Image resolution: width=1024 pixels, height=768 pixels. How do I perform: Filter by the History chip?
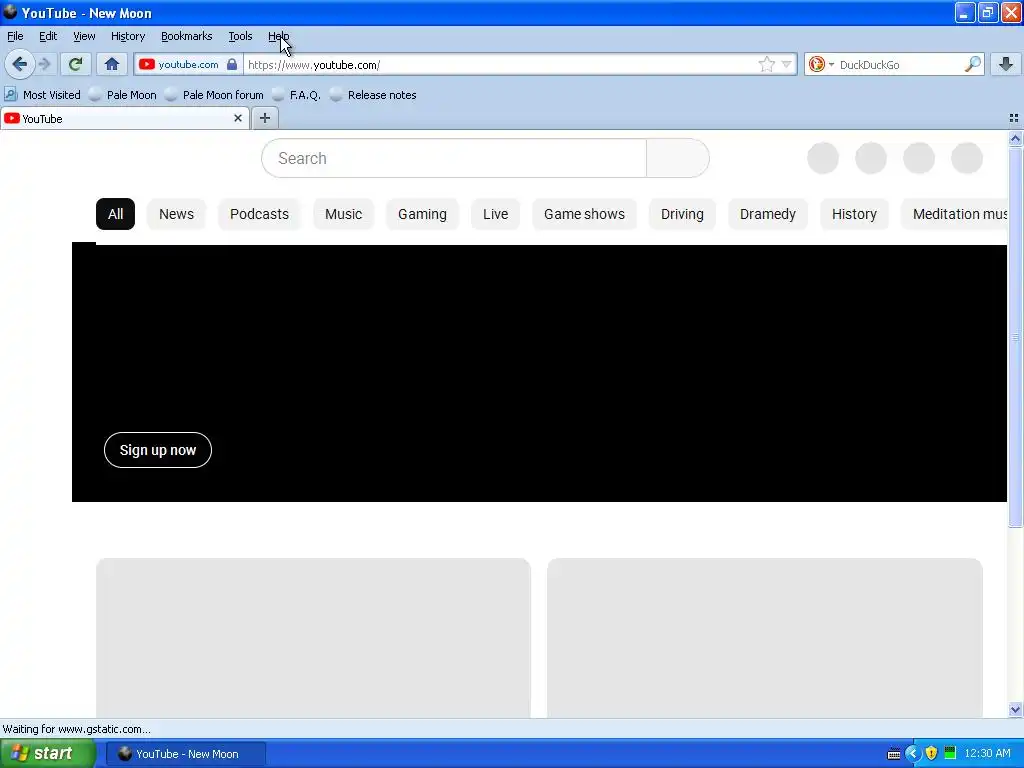[x=854, y=214]
